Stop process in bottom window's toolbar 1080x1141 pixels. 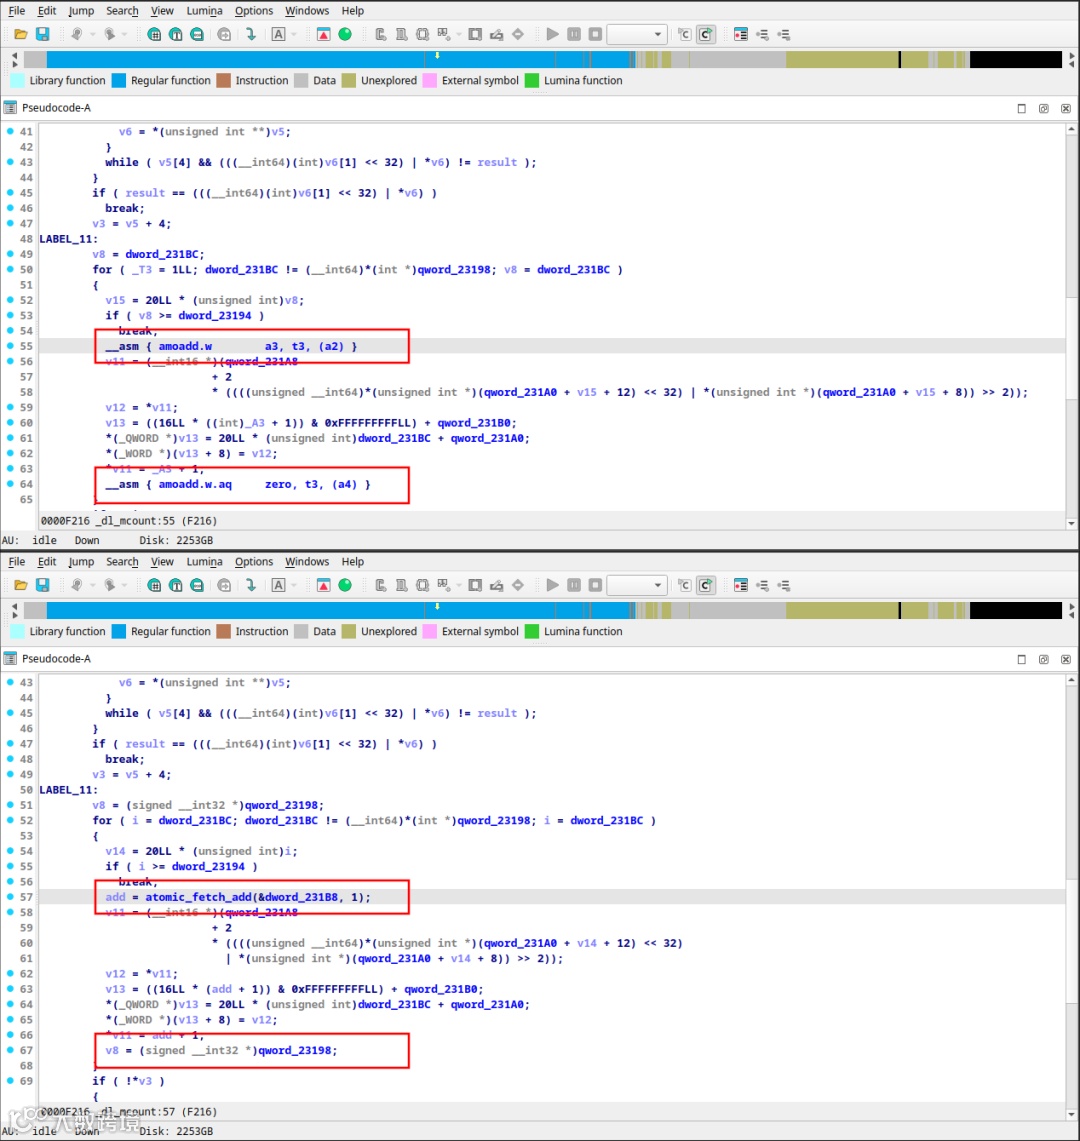pos(595,585)
